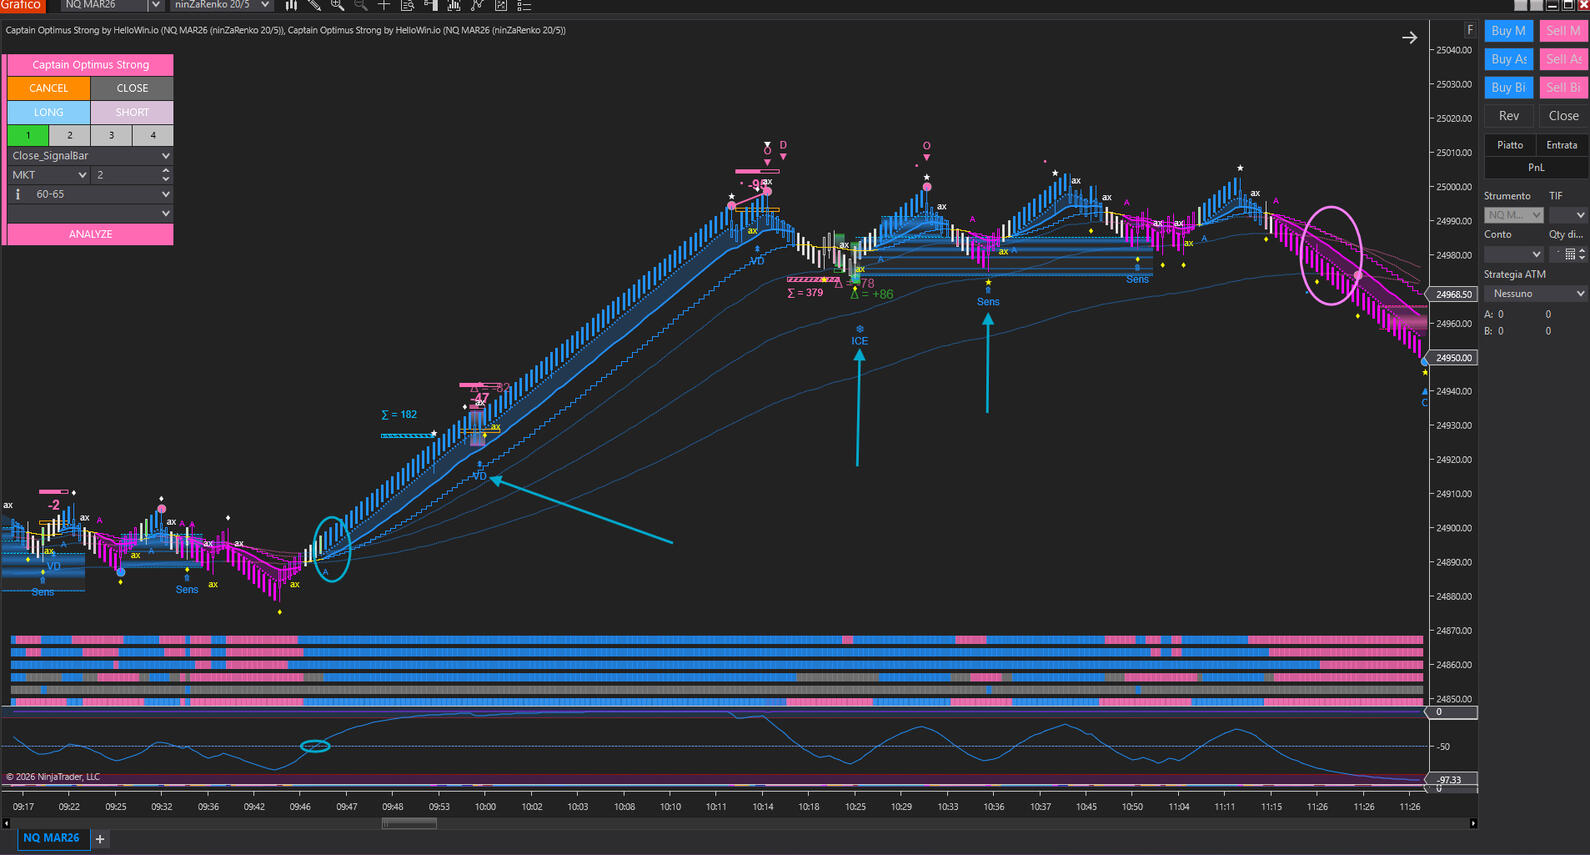Select the drawing tools pencil icon
The width and height of the screenshot is (1590, 855).
pos(314,5)
